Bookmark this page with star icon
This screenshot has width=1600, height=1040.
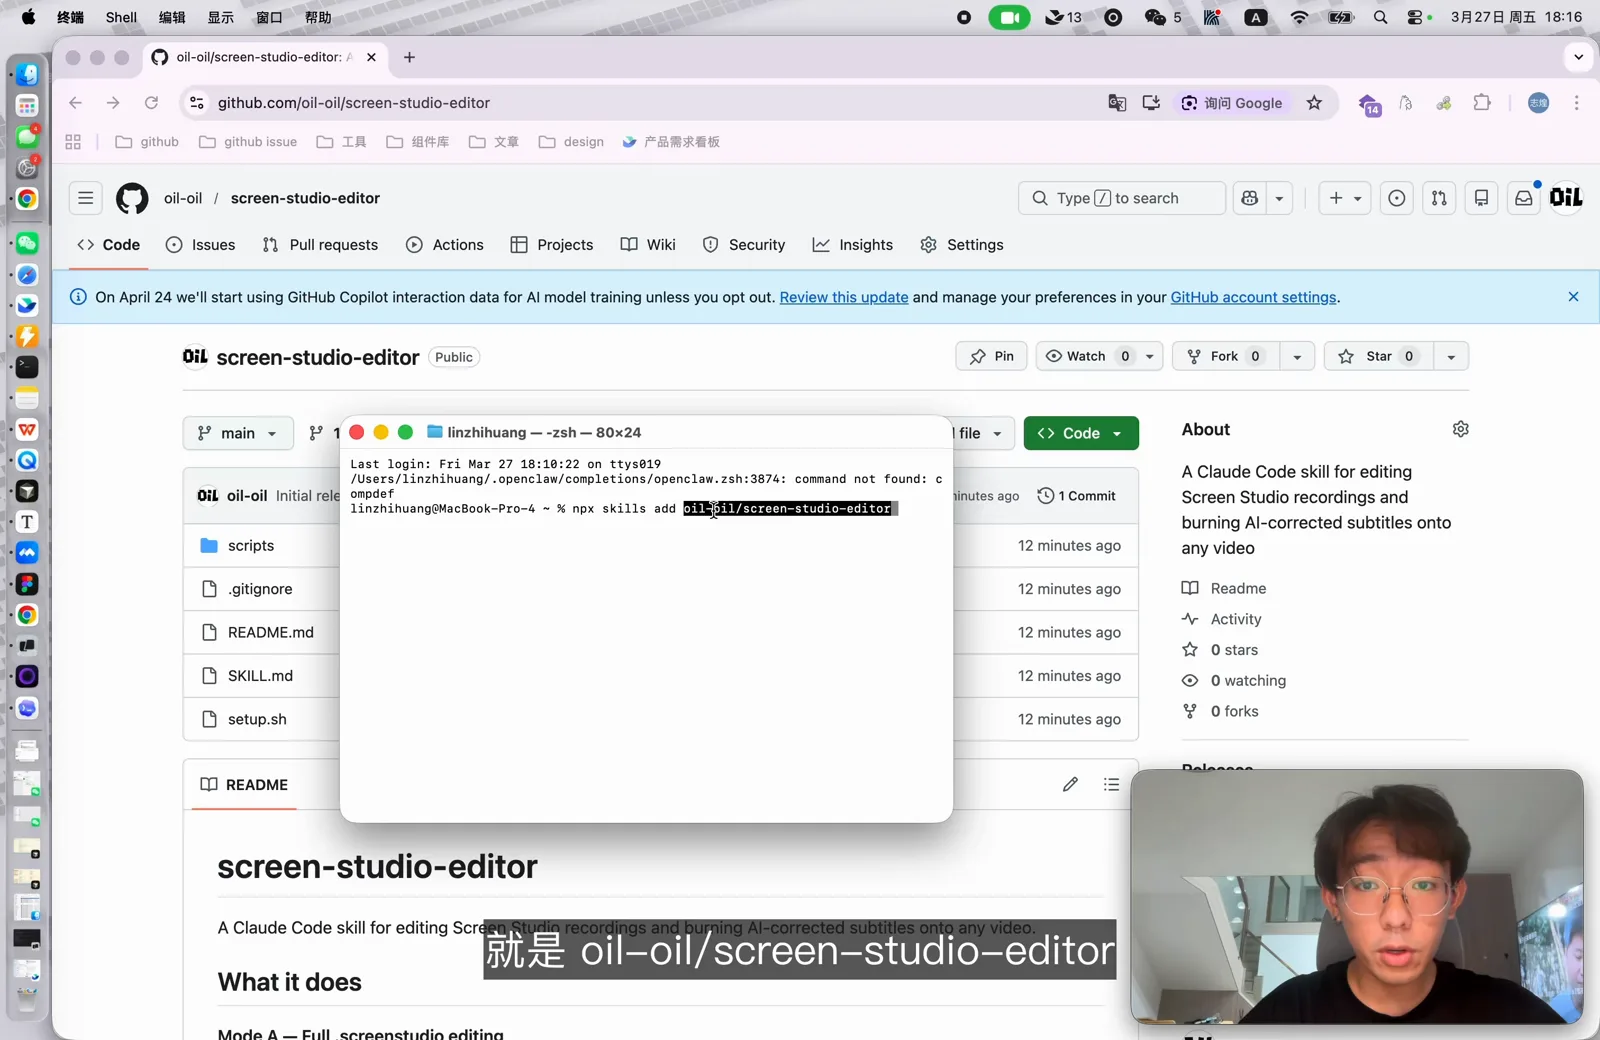(x=1314, y=103)
